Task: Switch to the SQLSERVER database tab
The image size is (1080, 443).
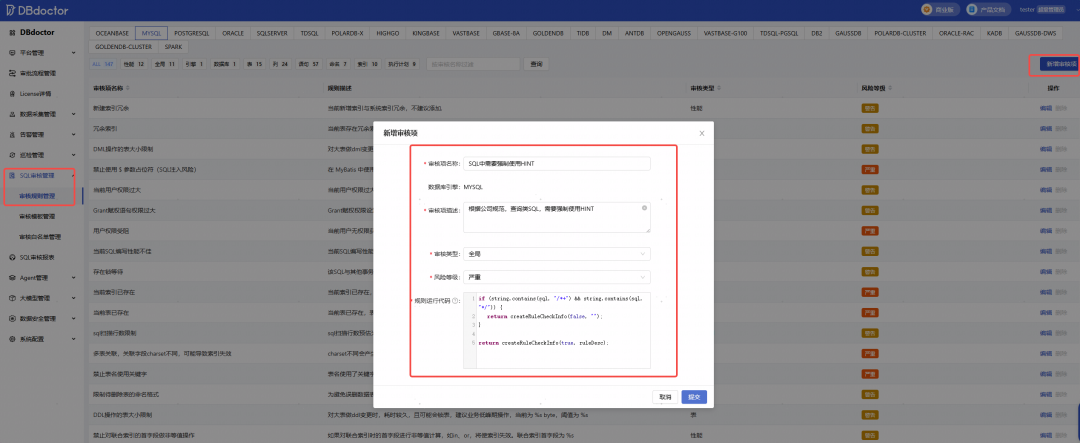Action: pyautogui.click(x=272, y=32)
